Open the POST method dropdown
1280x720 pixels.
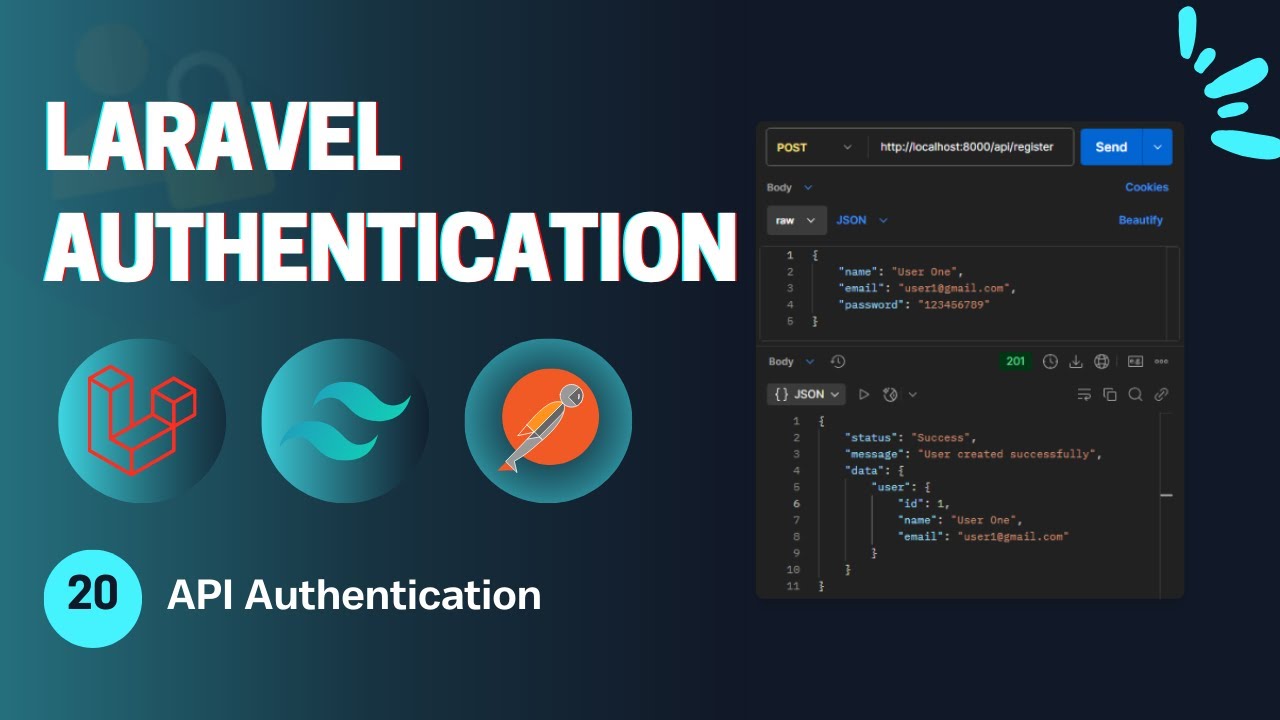coord(816,147)
